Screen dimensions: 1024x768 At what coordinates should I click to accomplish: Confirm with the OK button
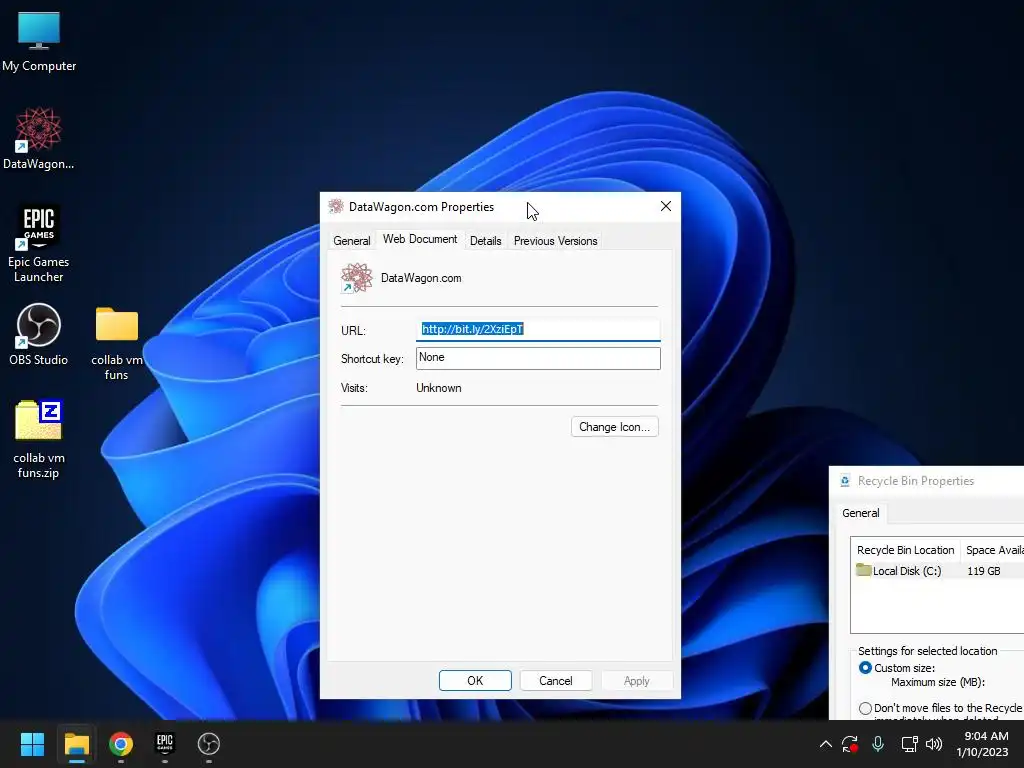(x=475, y=680)
